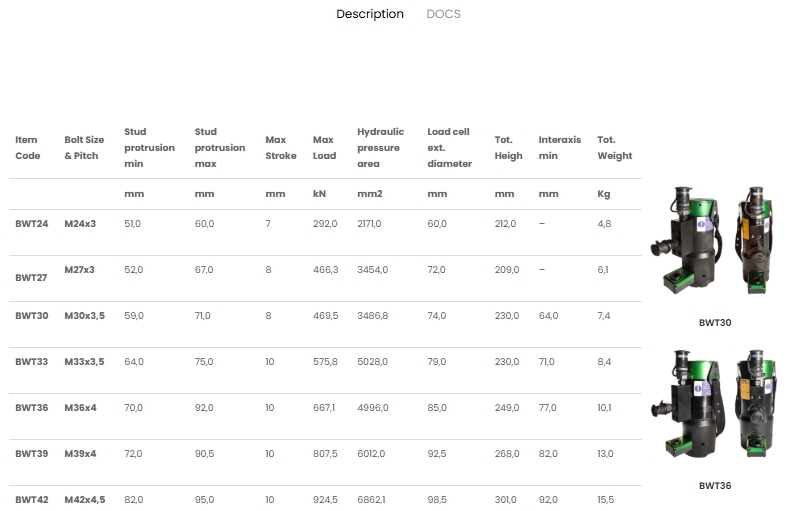Switch to the Description tab
This screenshot has width=807, height=511.
(x=370, y=14)
